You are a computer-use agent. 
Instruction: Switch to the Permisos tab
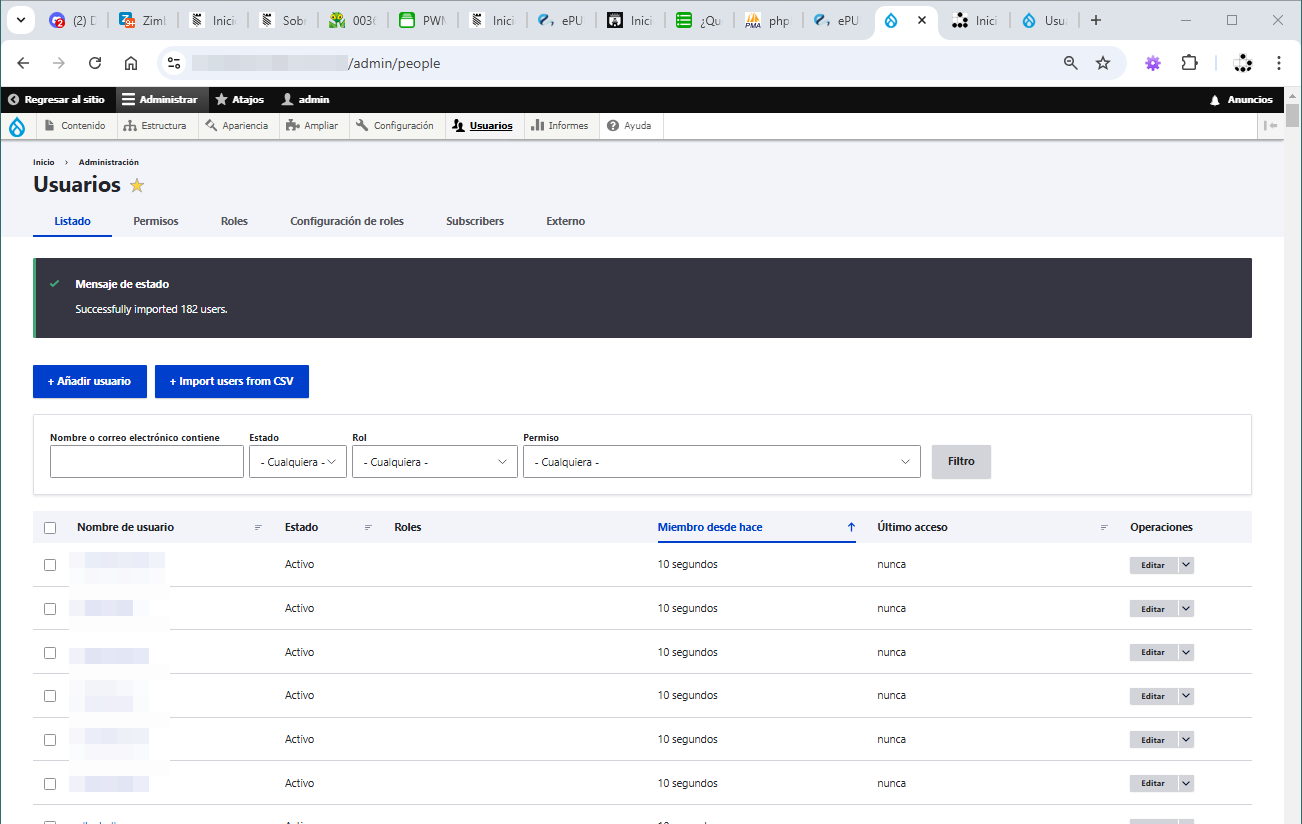[156, 221]
